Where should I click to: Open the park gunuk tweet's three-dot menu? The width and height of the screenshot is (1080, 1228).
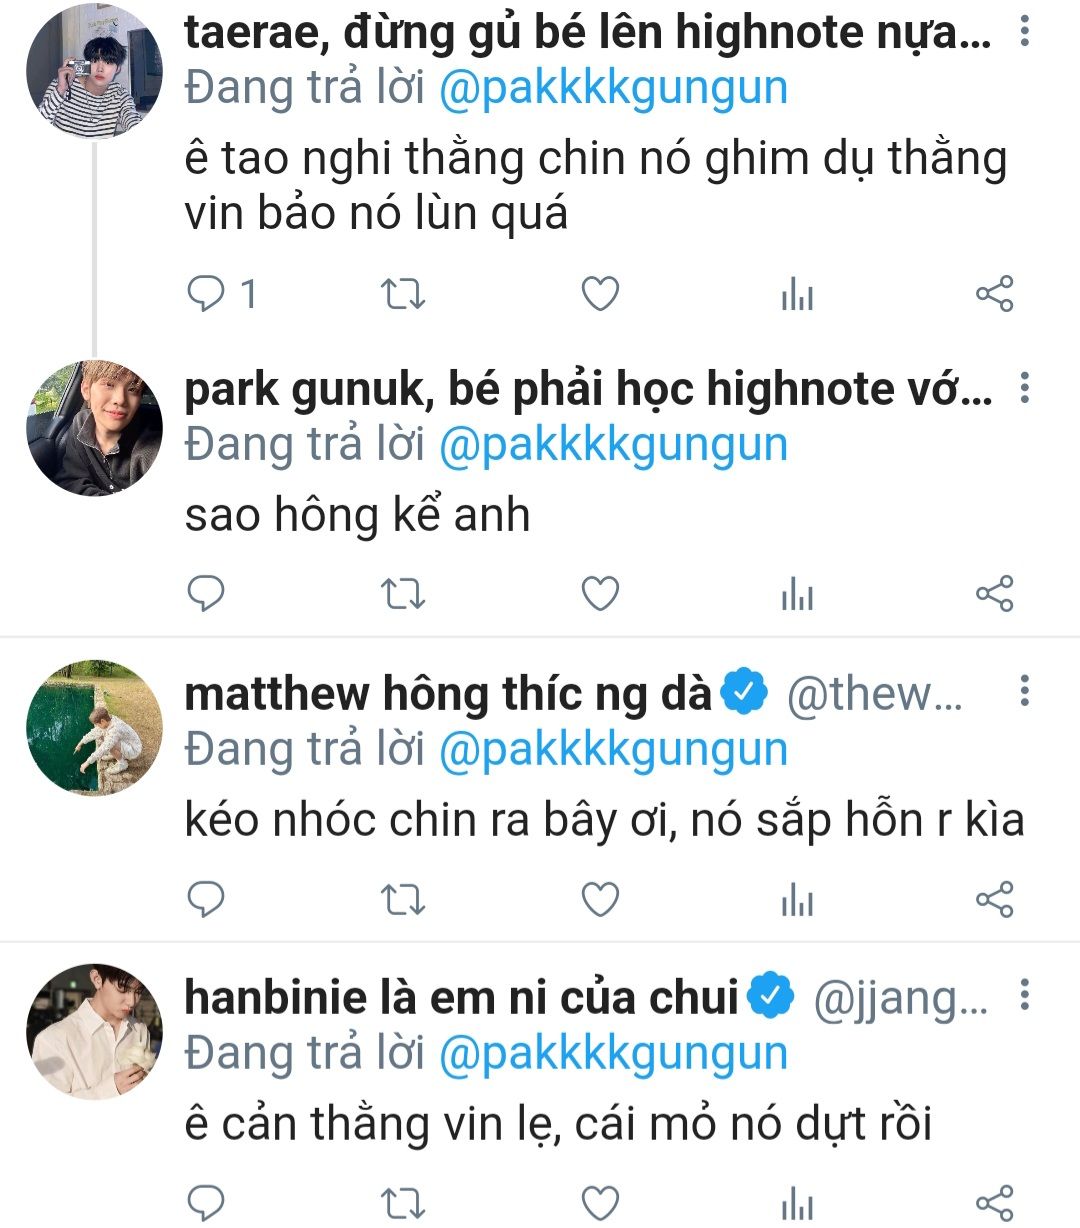click(x=1024, y=388)
